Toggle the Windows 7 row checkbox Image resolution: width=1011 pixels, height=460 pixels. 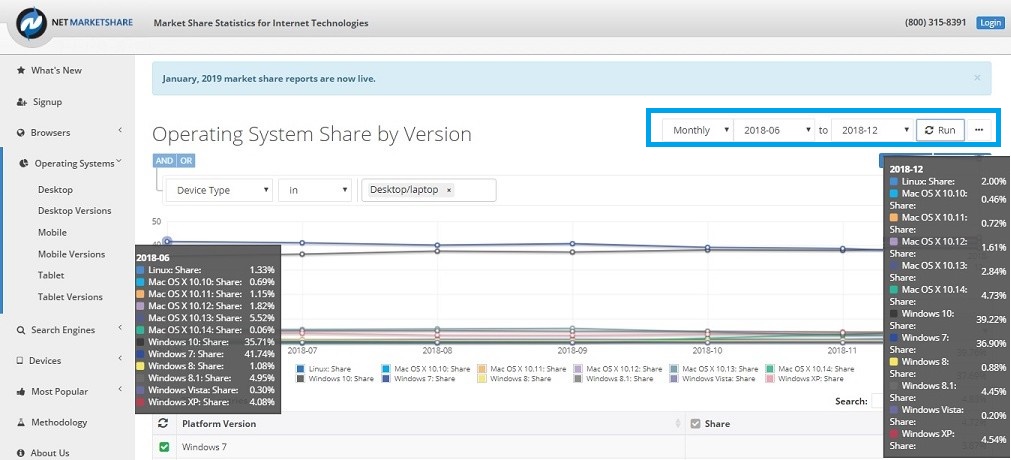tap(164, 446)
